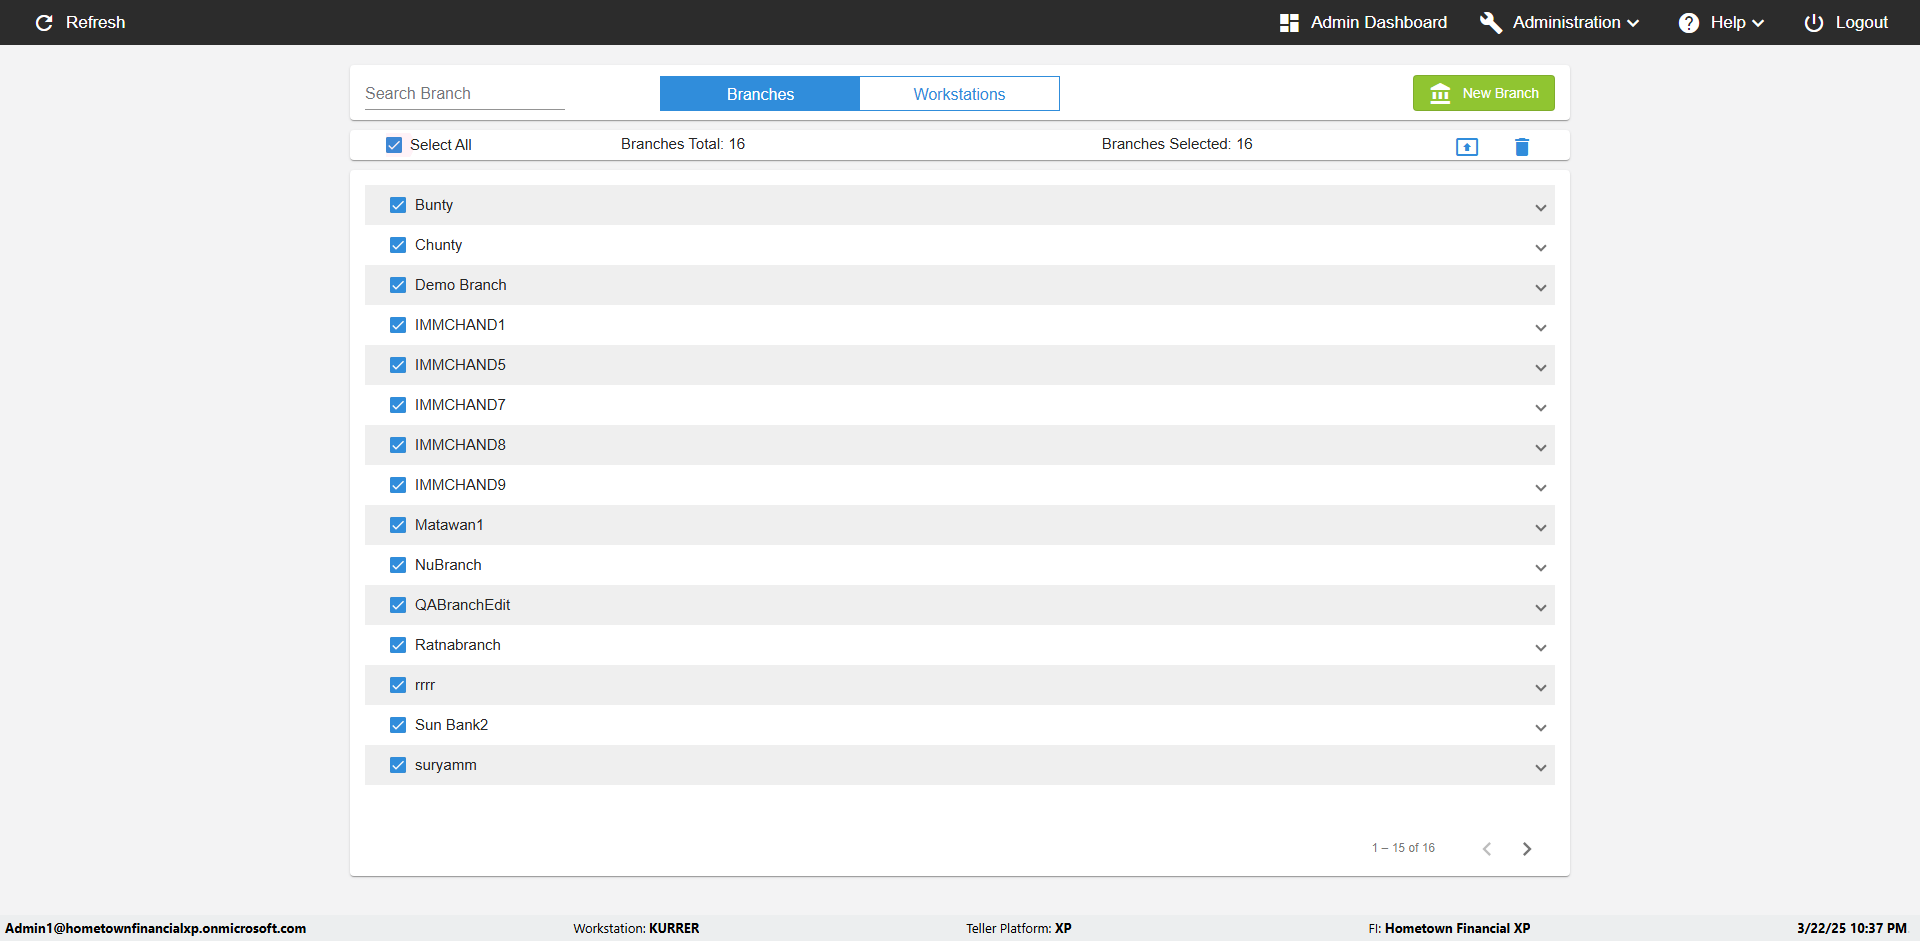The height and width of the screenshot is (941, 1920).
Task: Uncheck the suryamm checkbox
Action: pos(398,765)
